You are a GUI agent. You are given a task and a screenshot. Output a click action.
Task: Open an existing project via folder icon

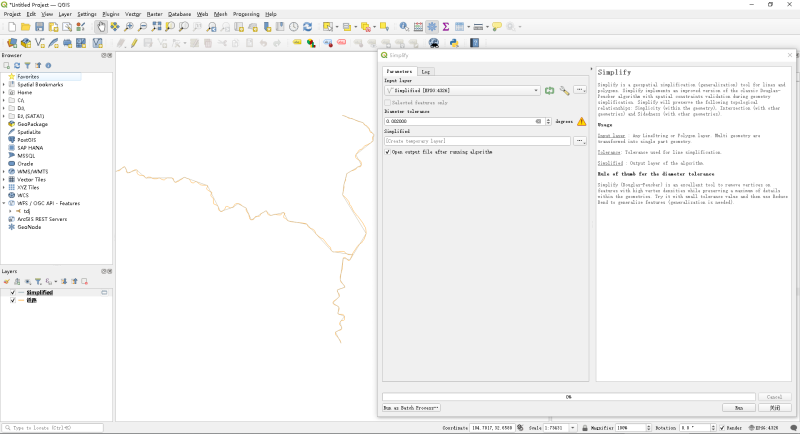coord(26,27)
